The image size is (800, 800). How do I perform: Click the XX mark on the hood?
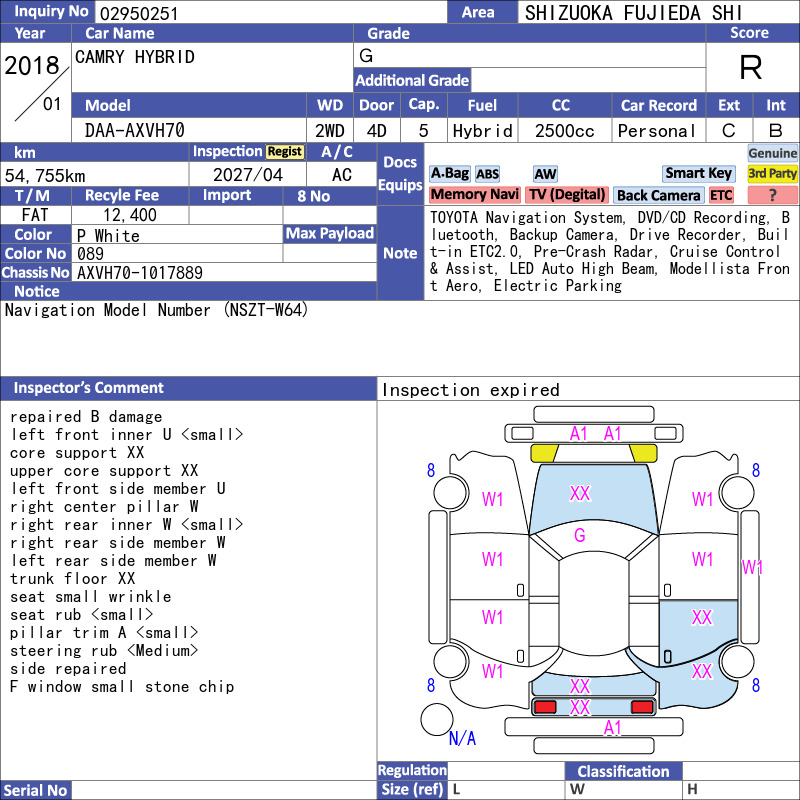580,493
